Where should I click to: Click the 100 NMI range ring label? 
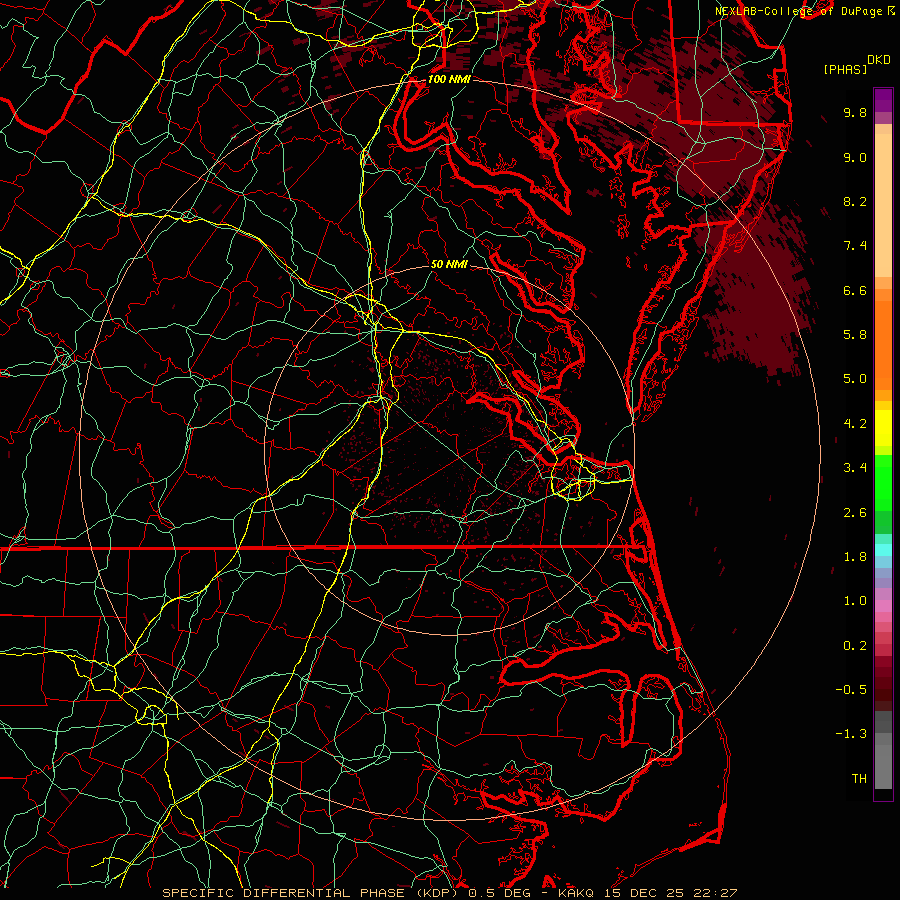449,79
